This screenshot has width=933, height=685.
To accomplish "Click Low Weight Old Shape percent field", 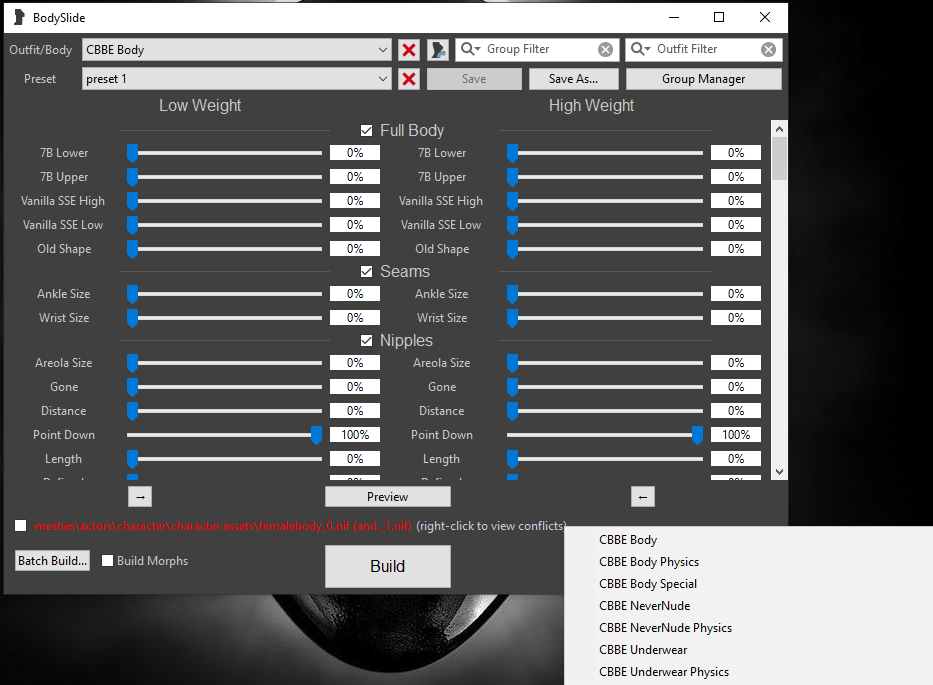I will coord(355,249).
